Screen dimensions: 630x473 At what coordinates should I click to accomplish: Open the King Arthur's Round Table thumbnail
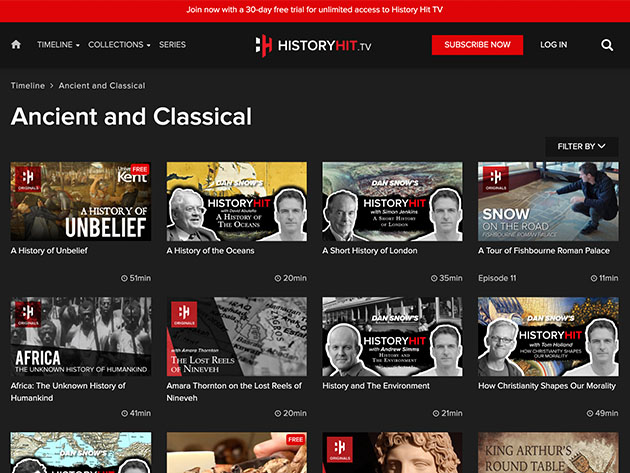point(548,453)
